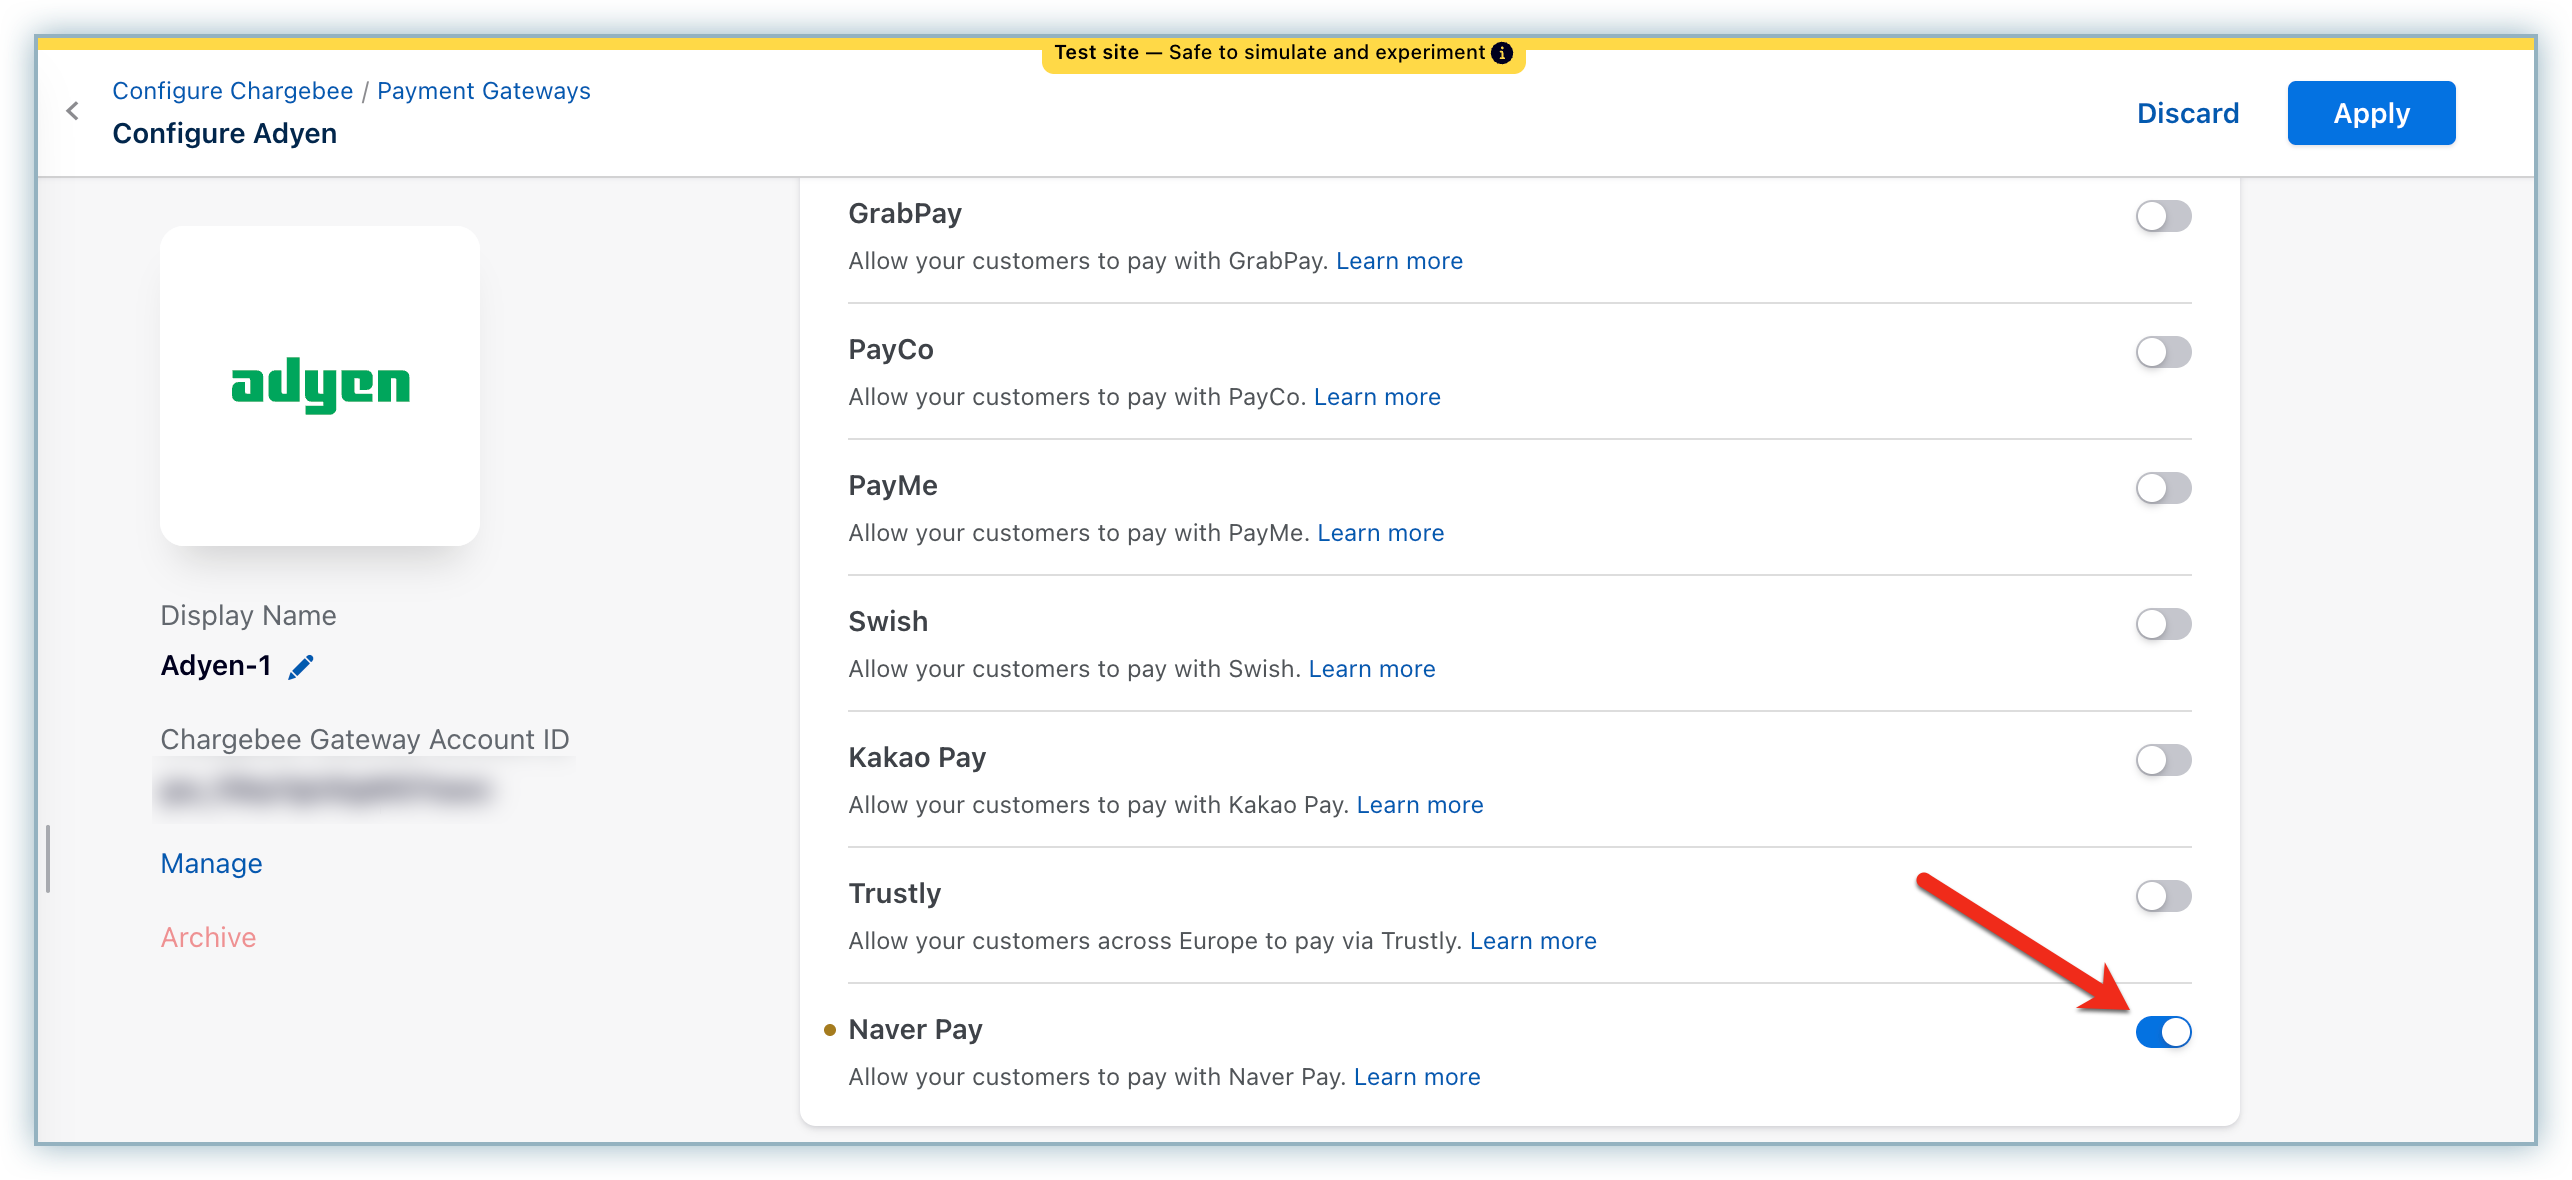Turn on the PayCo toggle
2572x1180 pixels.
pyautogui.click(x=2163, y=352)
